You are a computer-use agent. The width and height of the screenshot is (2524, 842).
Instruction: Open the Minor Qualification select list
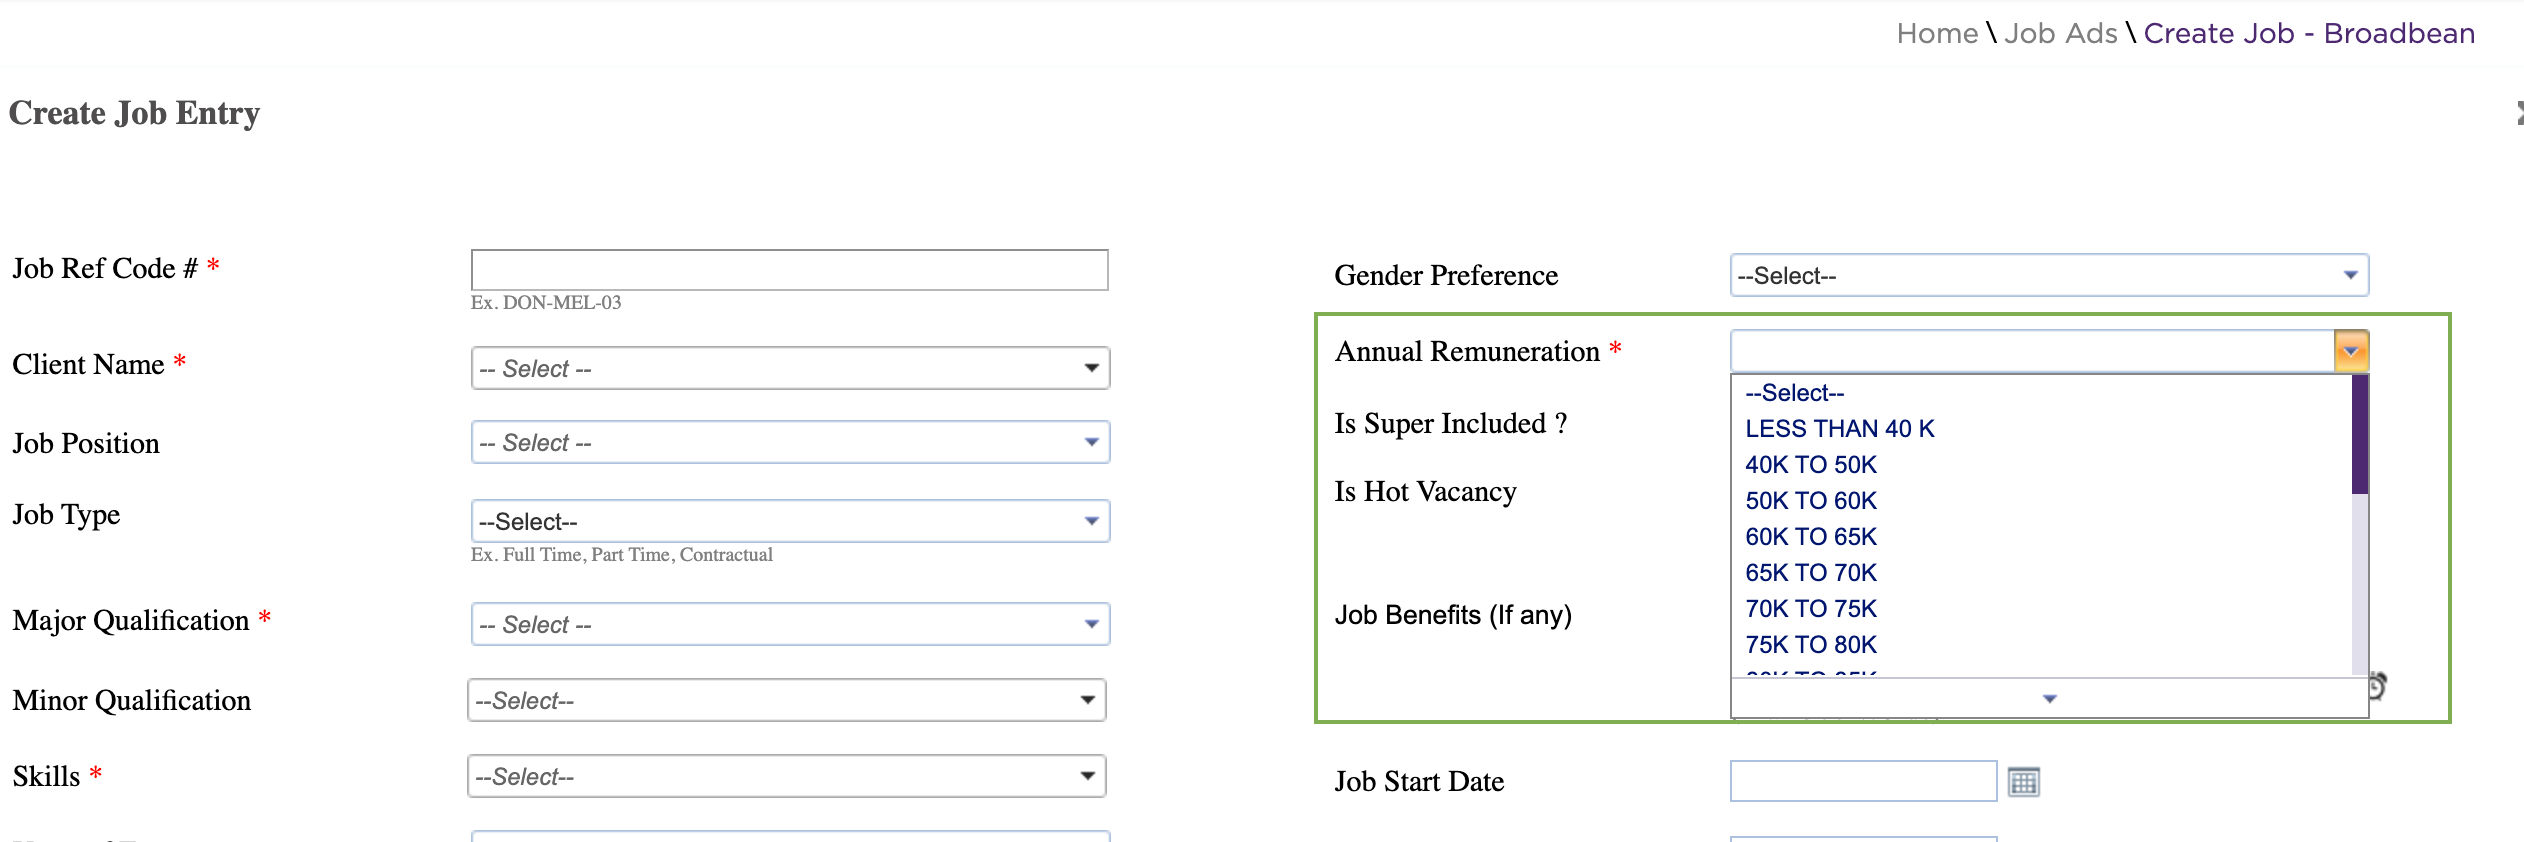[787, 700]
